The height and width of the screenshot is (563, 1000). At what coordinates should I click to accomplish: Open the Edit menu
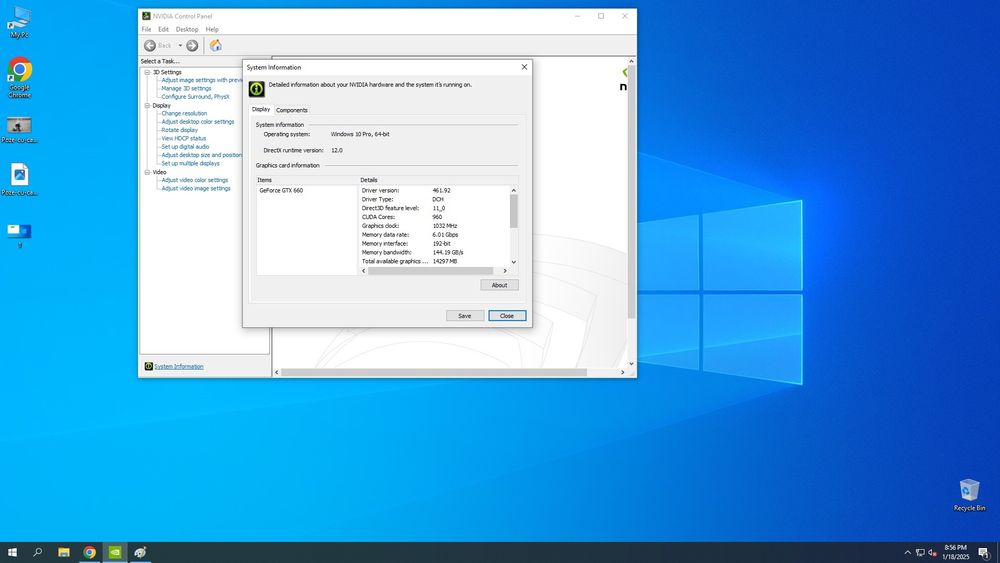tap(163, 29)
